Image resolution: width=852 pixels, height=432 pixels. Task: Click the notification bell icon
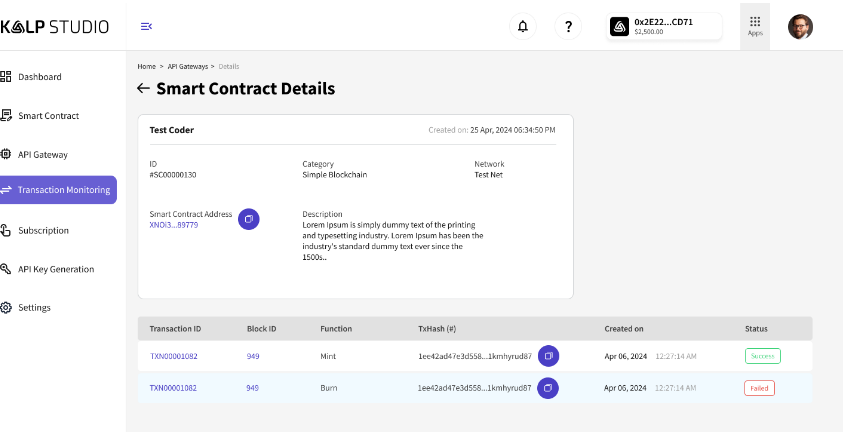coord(522,27)
